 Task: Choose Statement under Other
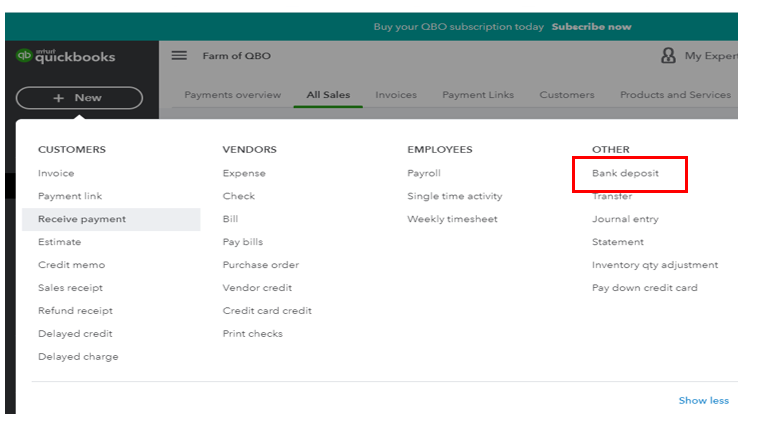[x=618, y=242]
